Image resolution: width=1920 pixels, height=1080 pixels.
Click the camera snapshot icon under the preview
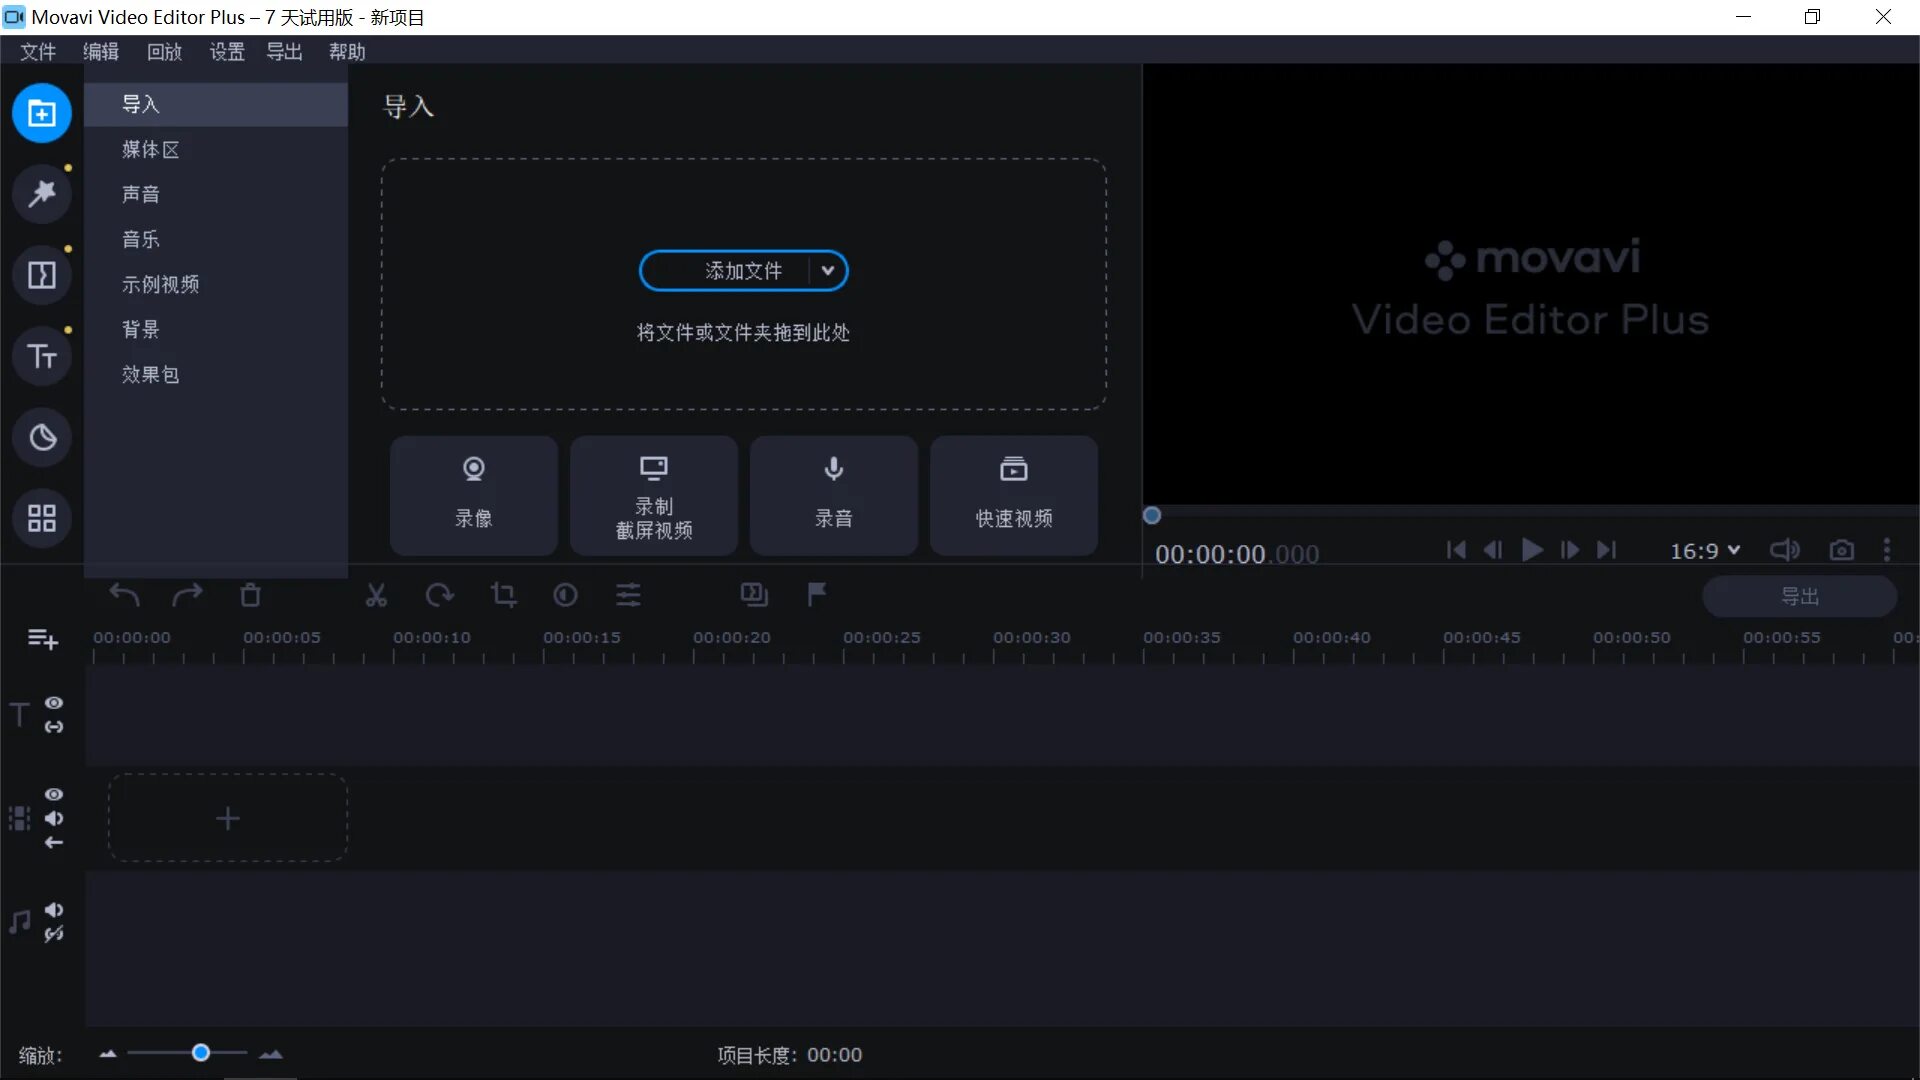[x=1842, y=550]
